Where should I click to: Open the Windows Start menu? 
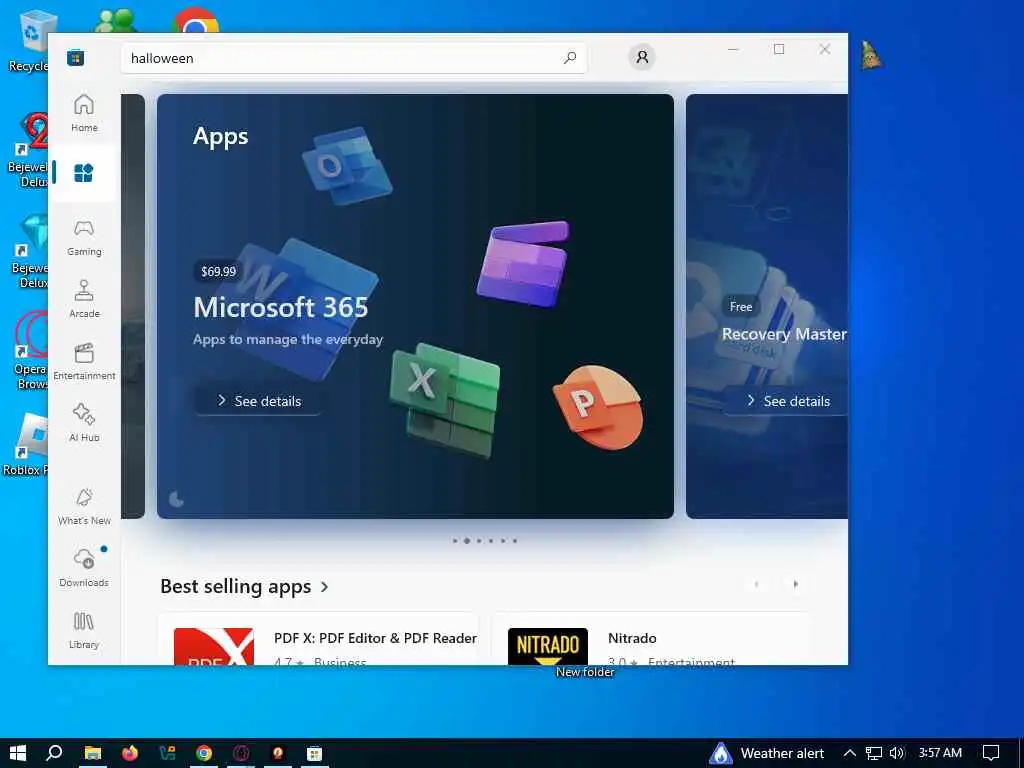point(17,753)
